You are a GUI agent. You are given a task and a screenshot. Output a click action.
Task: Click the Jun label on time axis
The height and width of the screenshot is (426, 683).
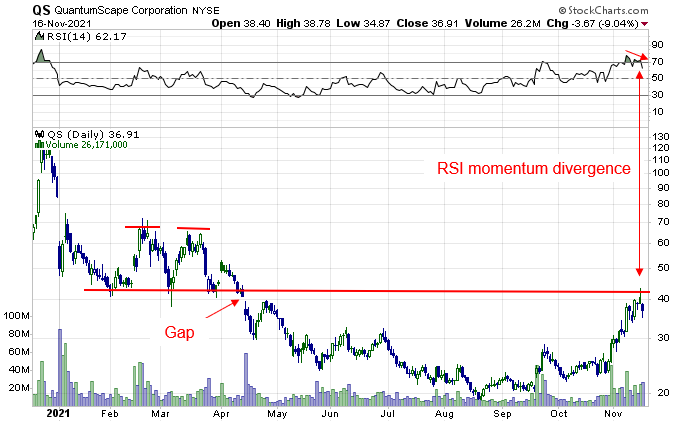(x=330, y=414)
